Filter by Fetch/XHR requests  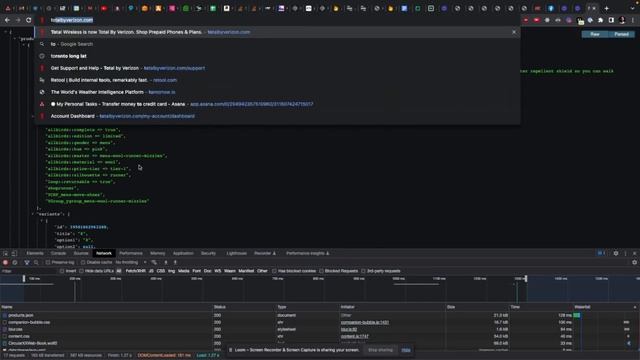pos(136,271)
